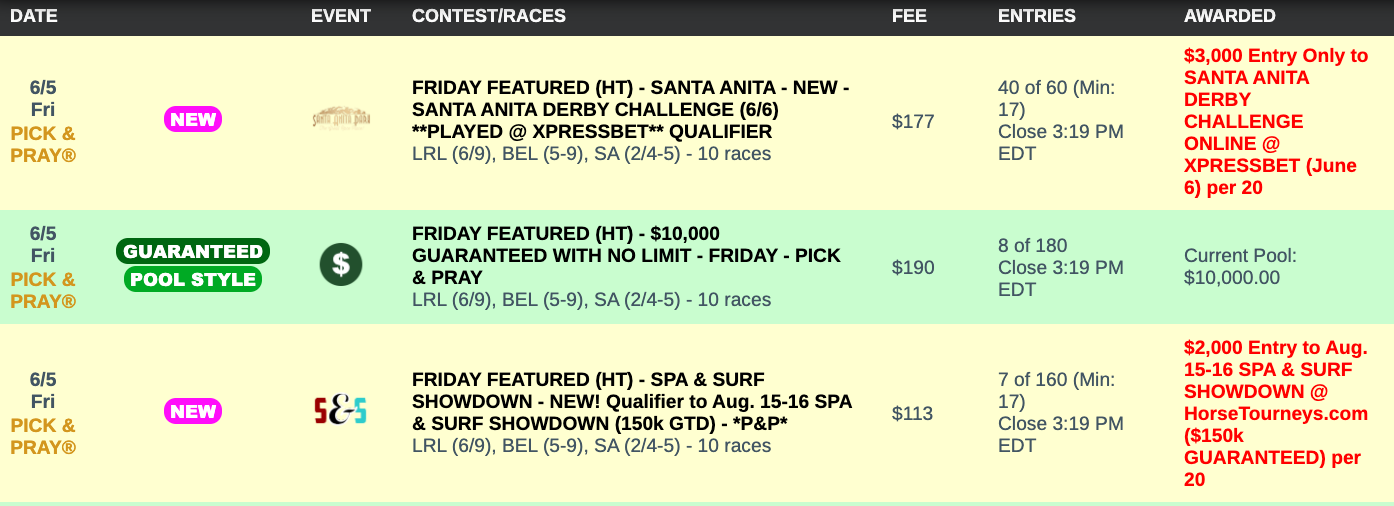Click the Santa Anita Park event logo
The width and height of the screenshot is (1394, 506).
pos(341,120)
